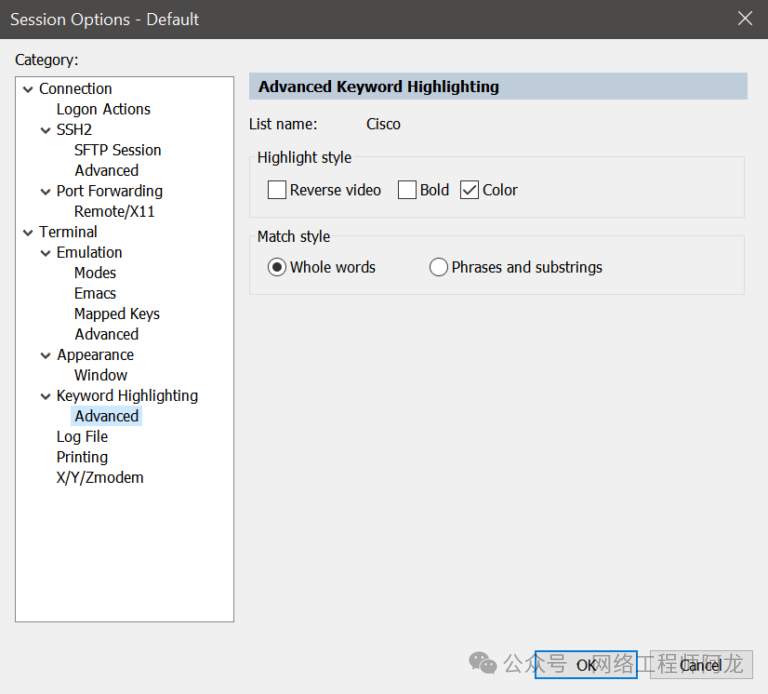Image resolution: width=768 pixels, height=694 pixels.
Task: Close the Session Options dialog
Action: 744,19
